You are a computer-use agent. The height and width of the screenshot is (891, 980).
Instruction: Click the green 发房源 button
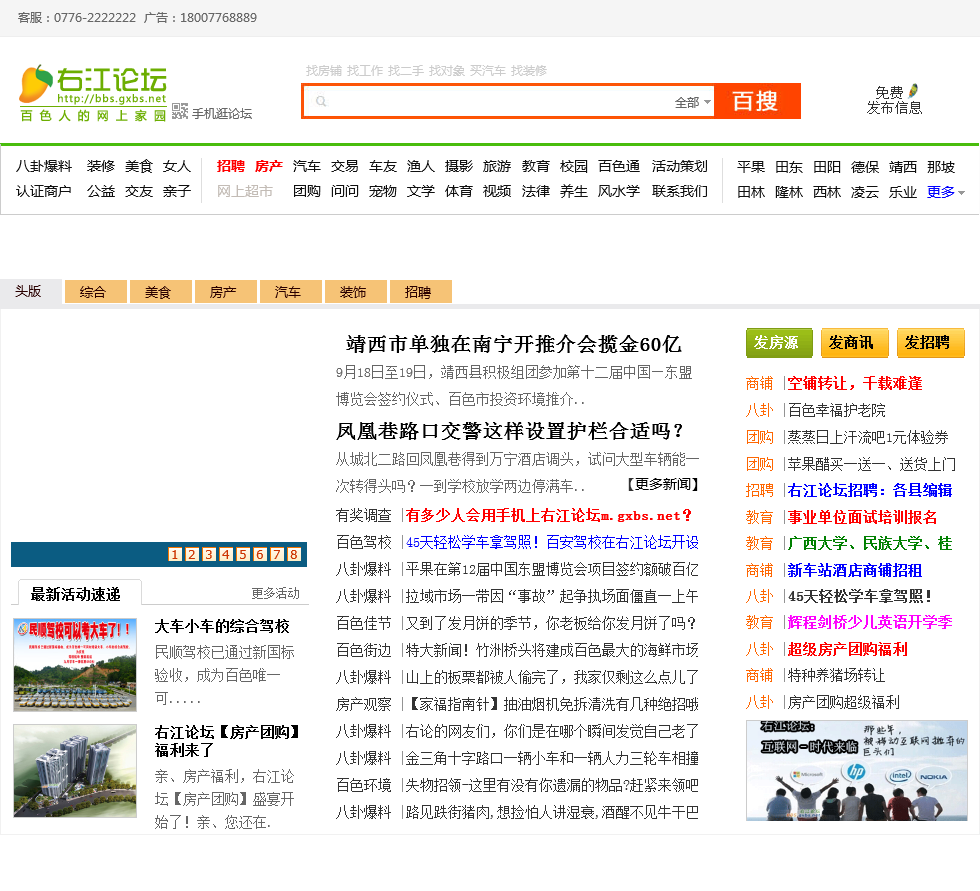[779, 343]
